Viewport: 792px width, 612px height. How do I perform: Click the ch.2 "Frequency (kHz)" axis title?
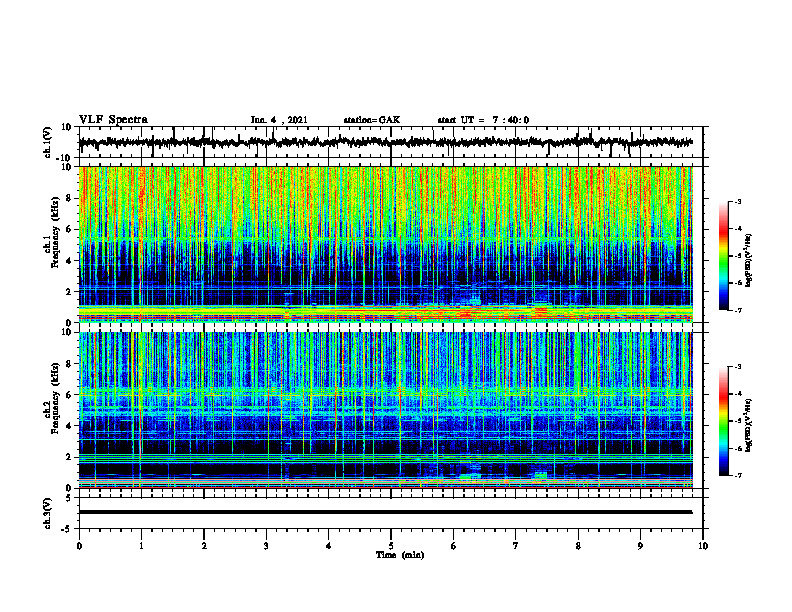coord(54,397)
